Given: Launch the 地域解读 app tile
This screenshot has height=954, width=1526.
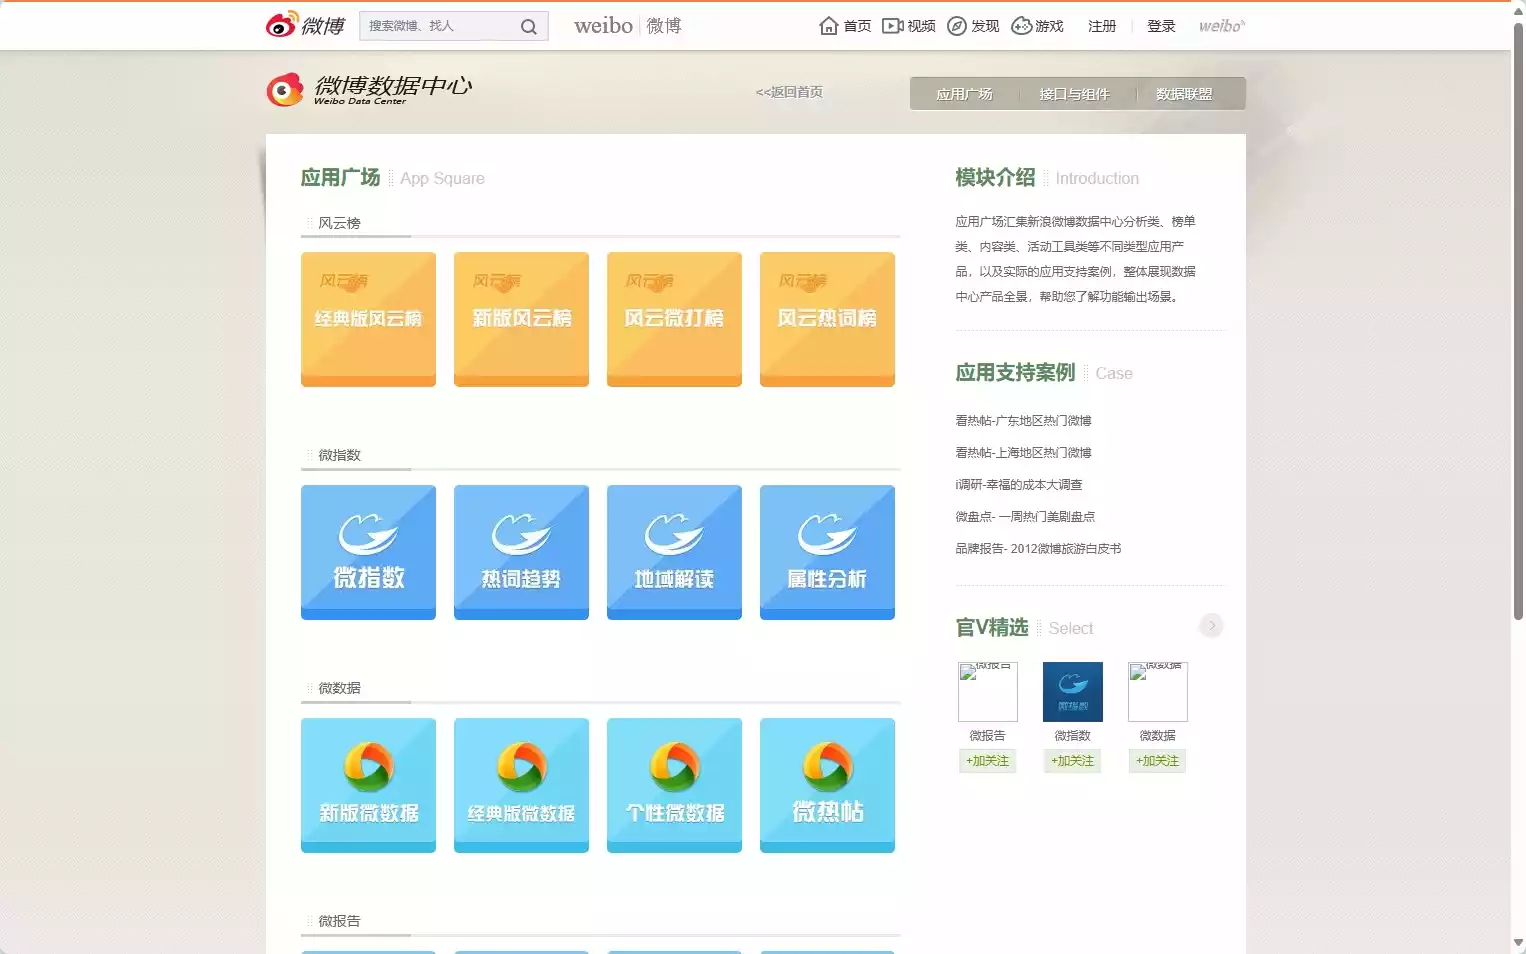Looking at the screenshot, I should (x=674, y=552).
